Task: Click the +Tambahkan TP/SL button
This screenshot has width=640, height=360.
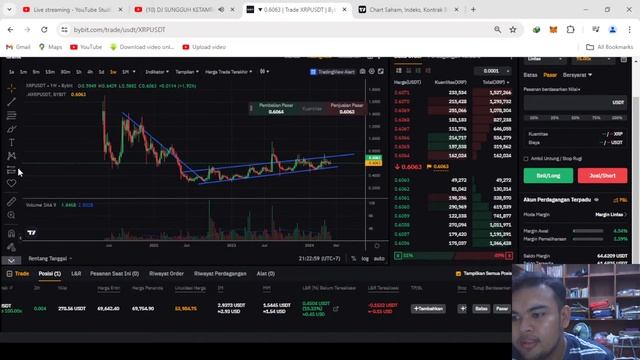Action: [428, 309]
